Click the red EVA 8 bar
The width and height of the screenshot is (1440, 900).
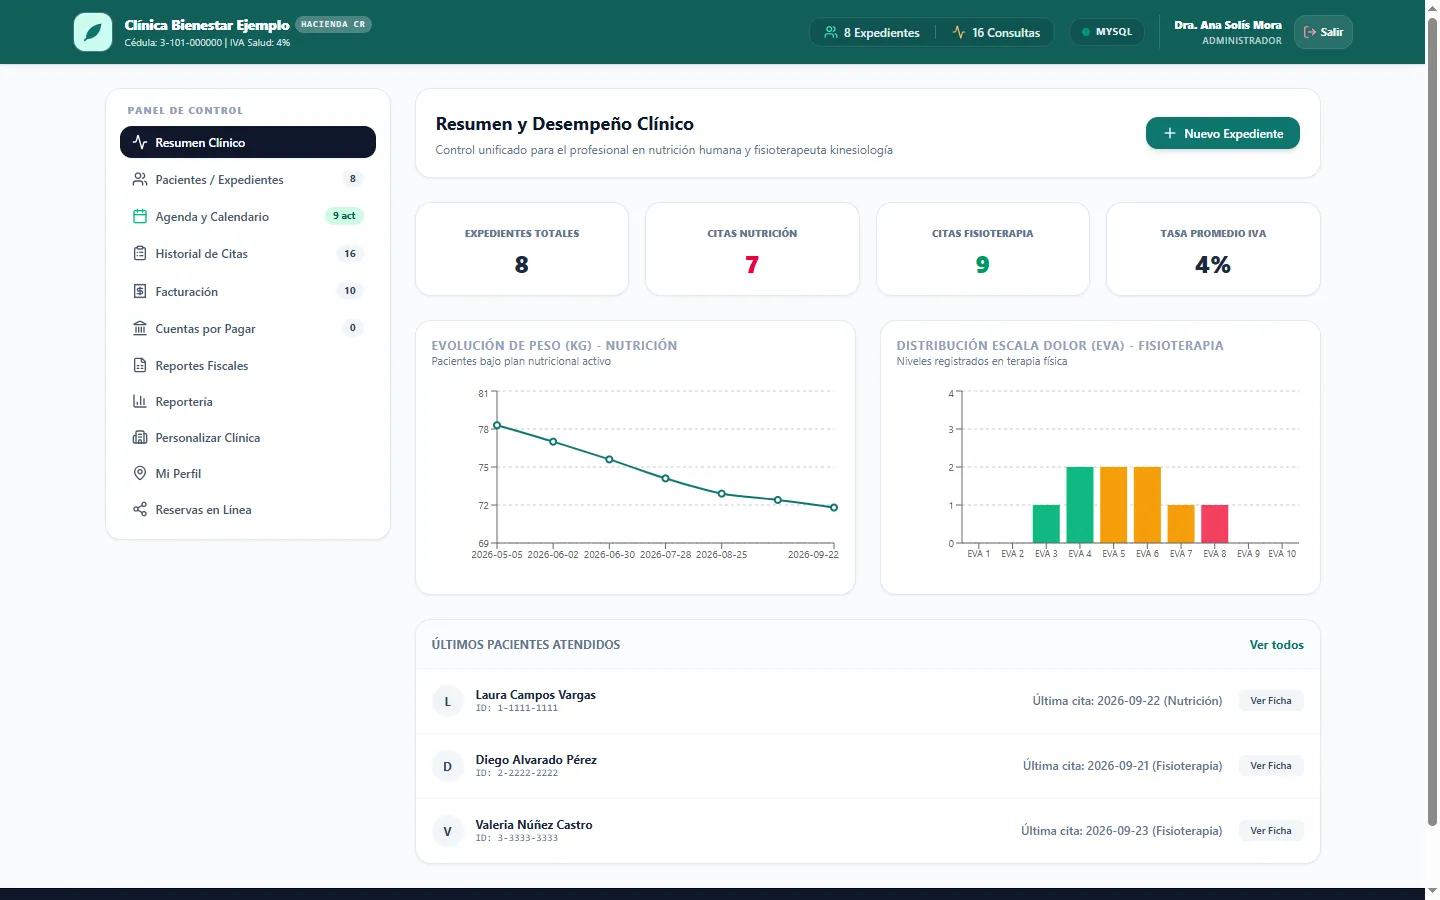[1214, 524]
